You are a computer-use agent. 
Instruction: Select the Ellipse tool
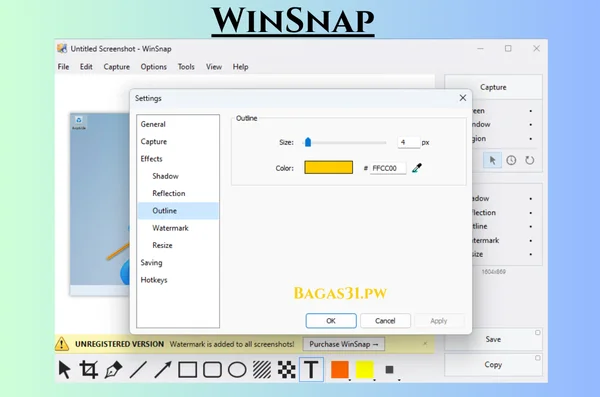237,370
